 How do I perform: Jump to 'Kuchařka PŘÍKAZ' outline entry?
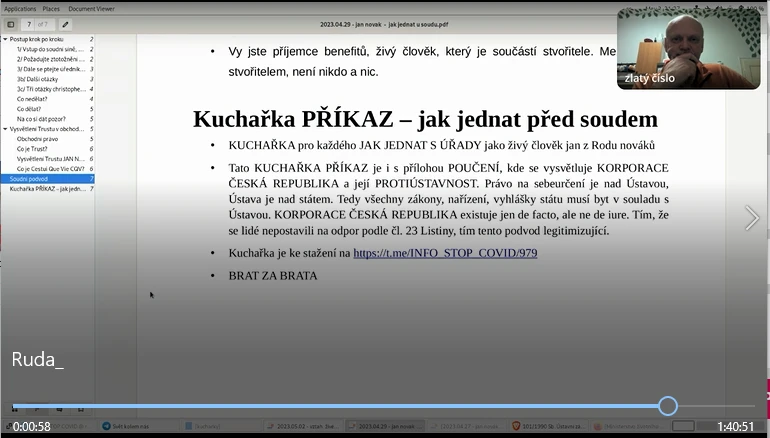(x=47, y=189)
